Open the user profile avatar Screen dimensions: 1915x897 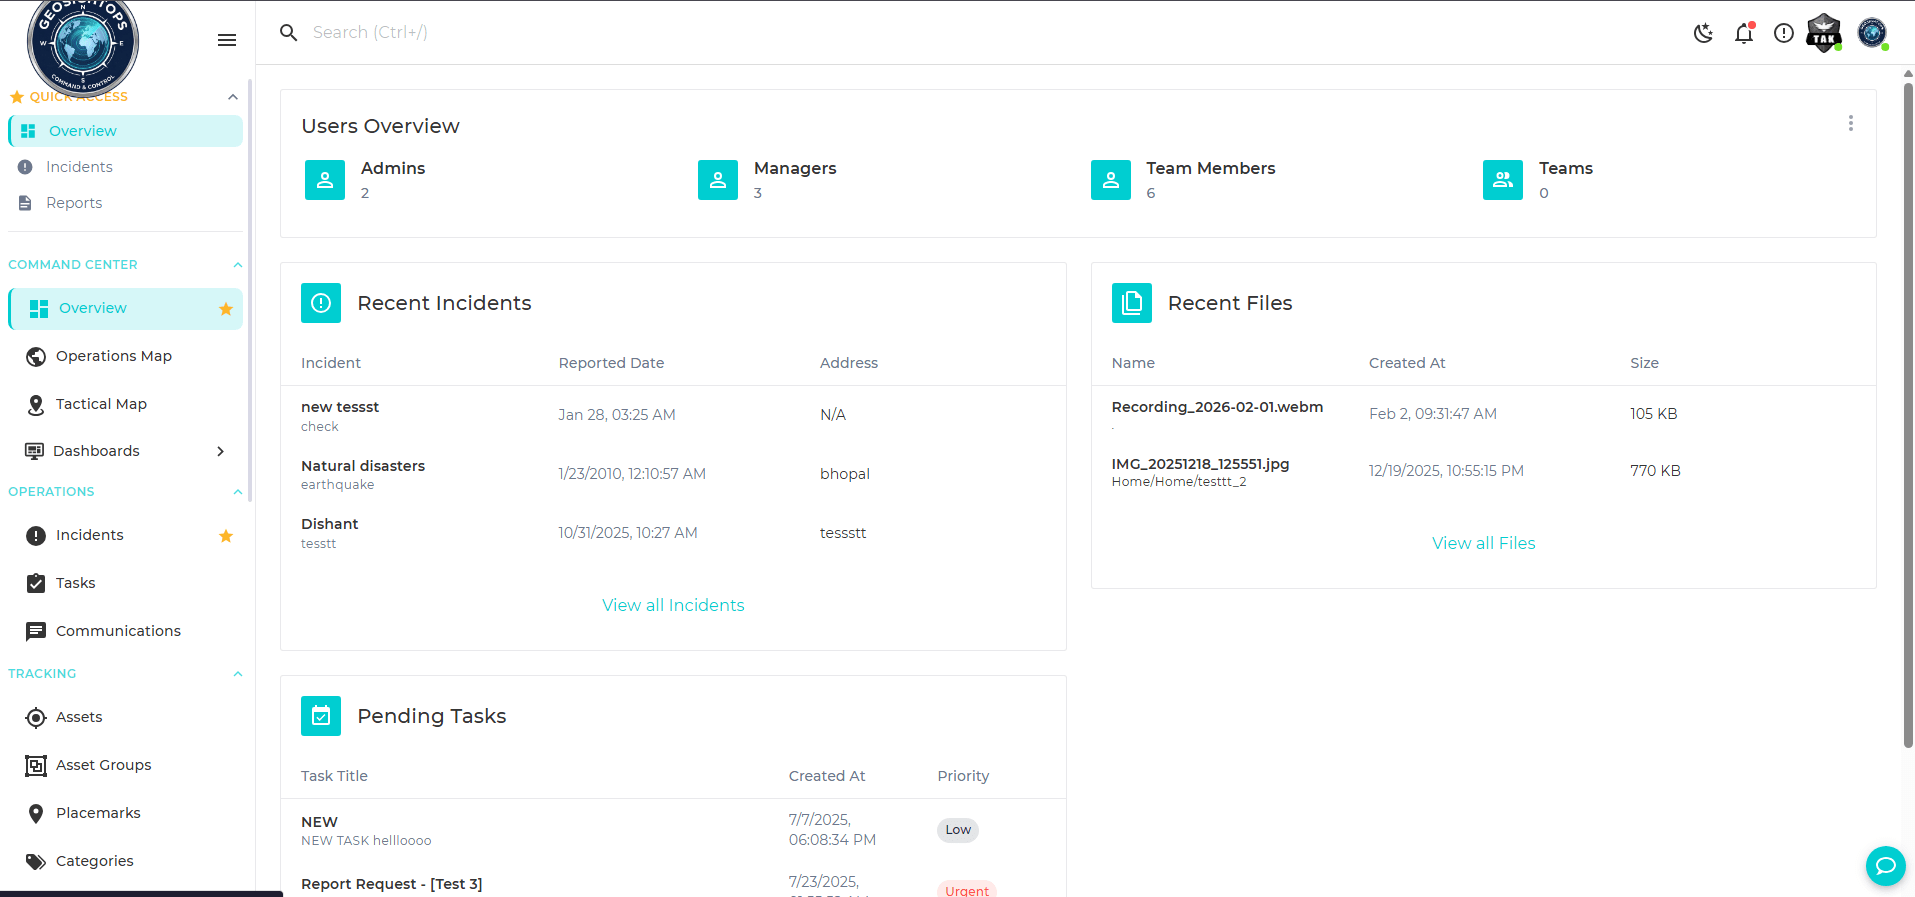(1872, 33)
